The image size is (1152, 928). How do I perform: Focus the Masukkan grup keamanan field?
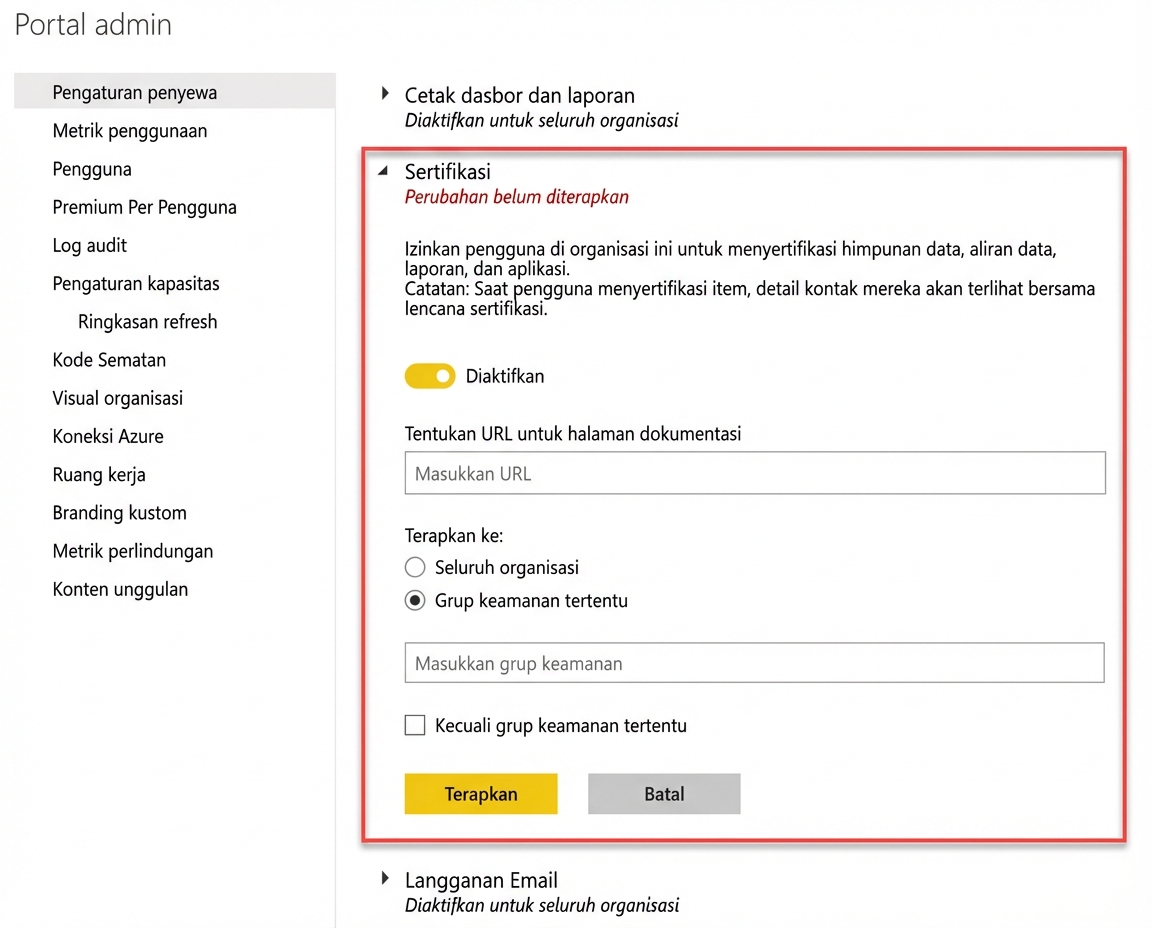tap(754, 663)
